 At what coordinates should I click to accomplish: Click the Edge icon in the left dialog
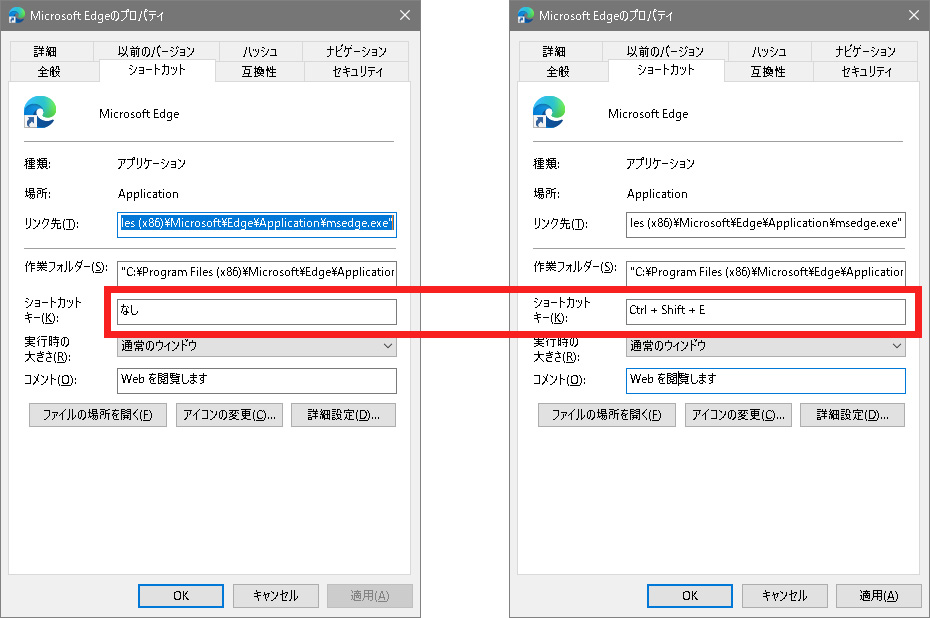tap(39, 113)
